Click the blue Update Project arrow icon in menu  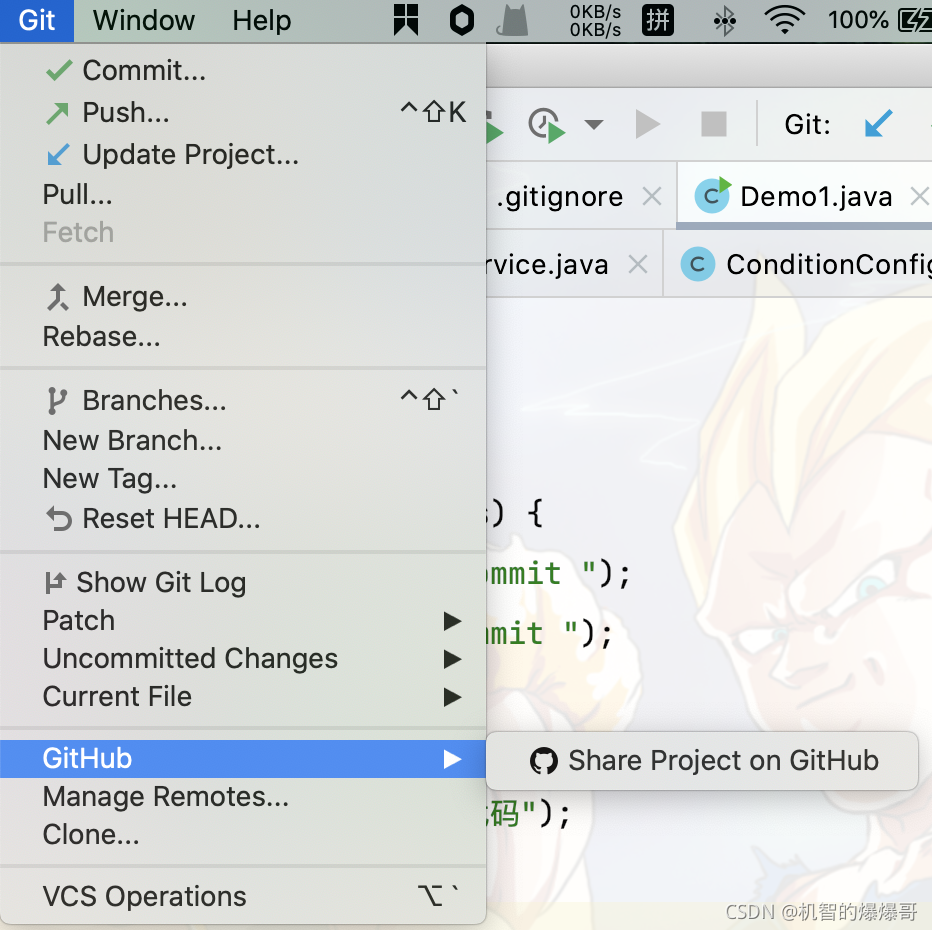pyautogui.click(x=58, y=155)
